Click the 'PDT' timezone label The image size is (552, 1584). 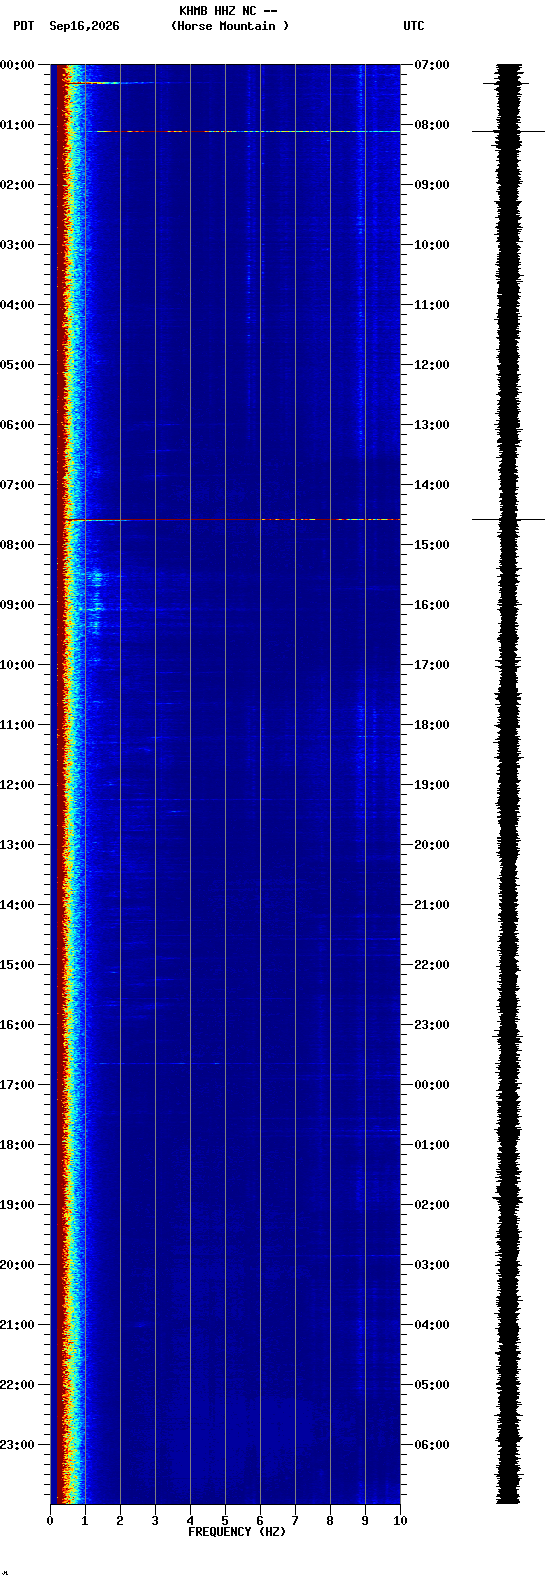click(x=23, y=26)
